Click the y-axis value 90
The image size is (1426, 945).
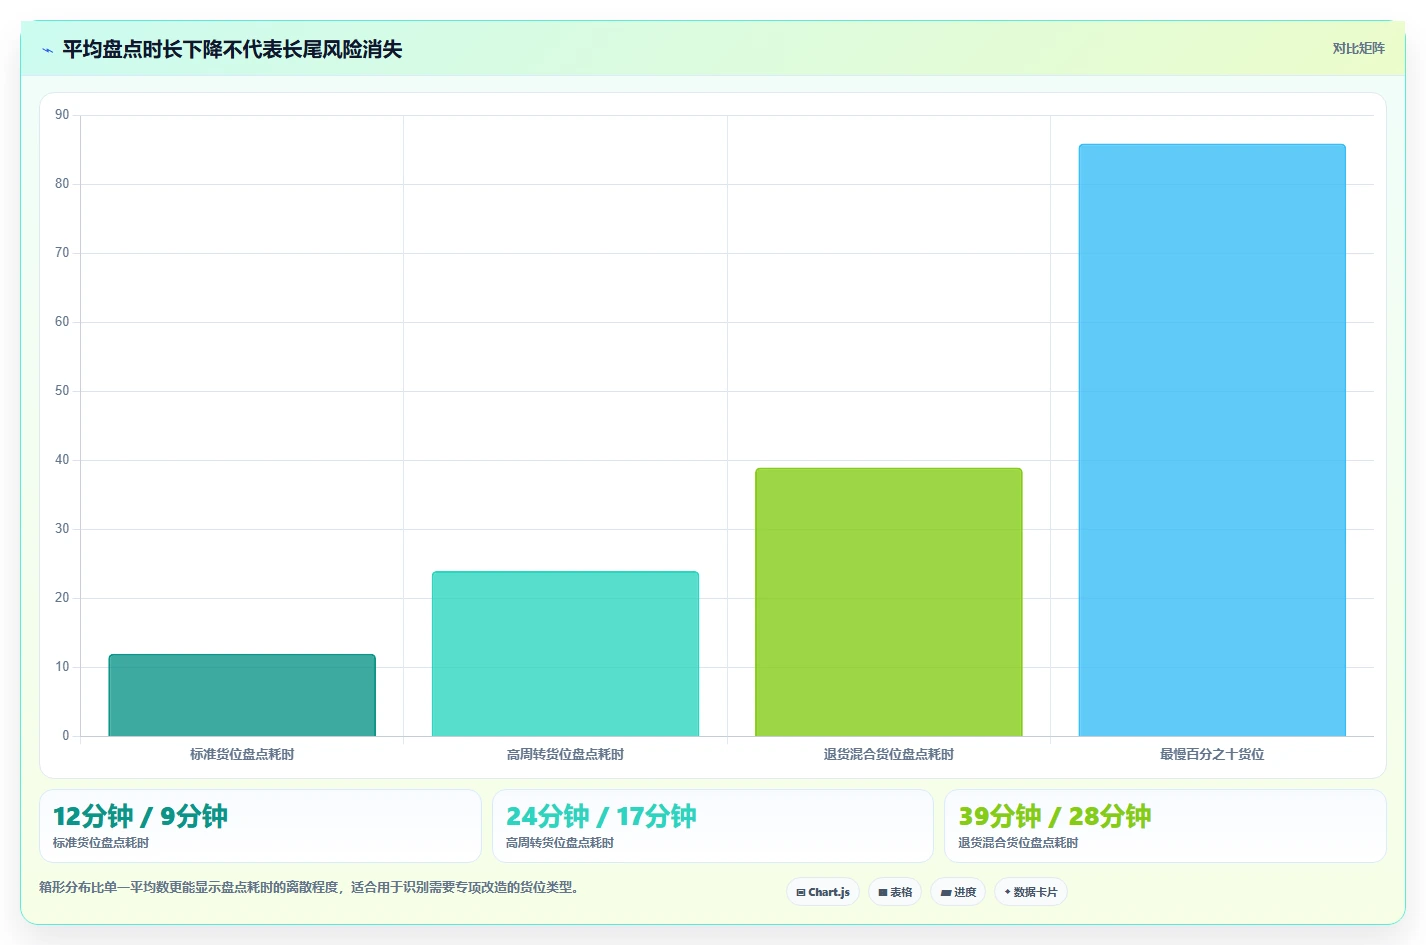click(x=62, y=115)
